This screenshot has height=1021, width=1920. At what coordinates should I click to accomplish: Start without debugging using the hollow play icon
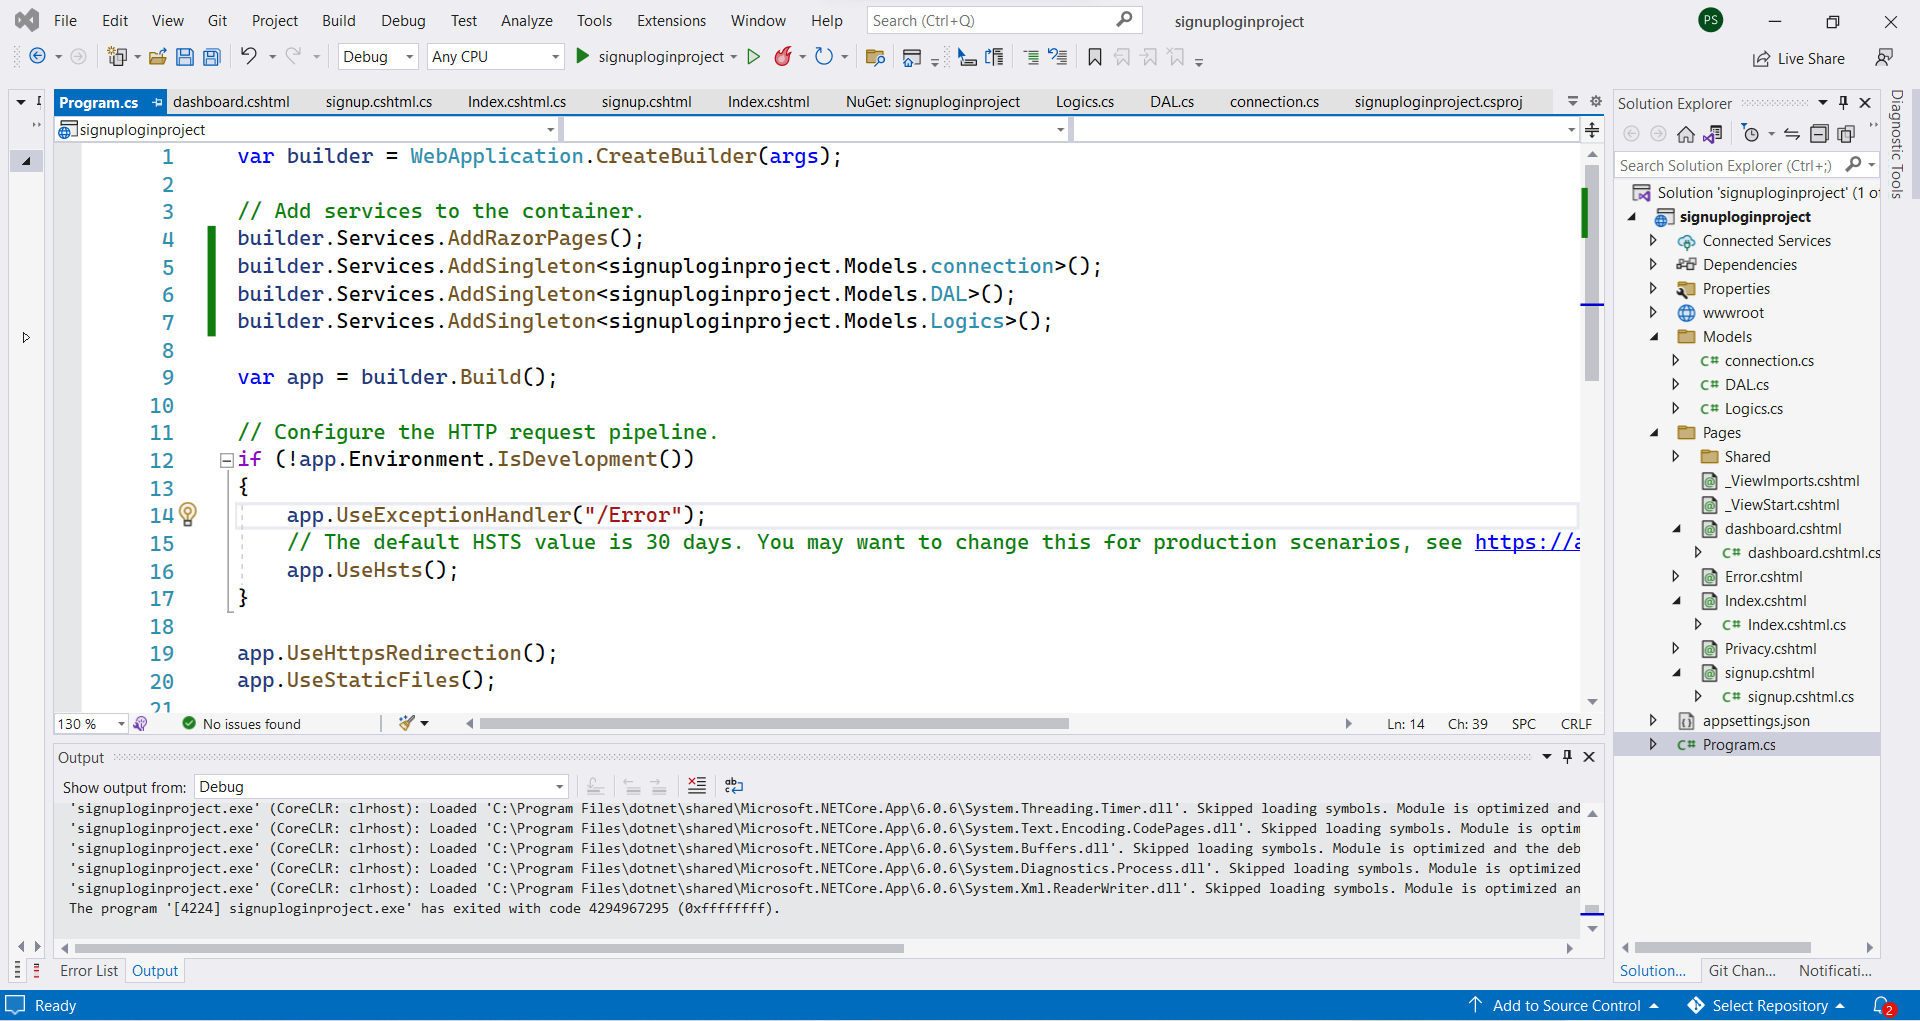point(754,57)
